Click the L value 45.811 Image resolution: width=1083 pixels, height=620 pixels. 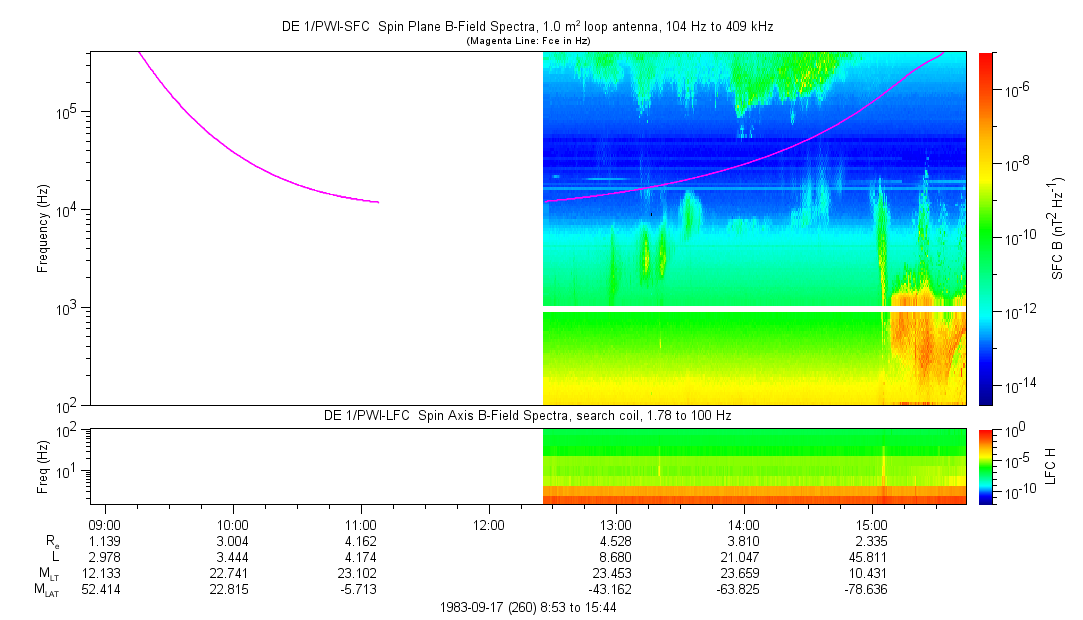pos(872,557)
